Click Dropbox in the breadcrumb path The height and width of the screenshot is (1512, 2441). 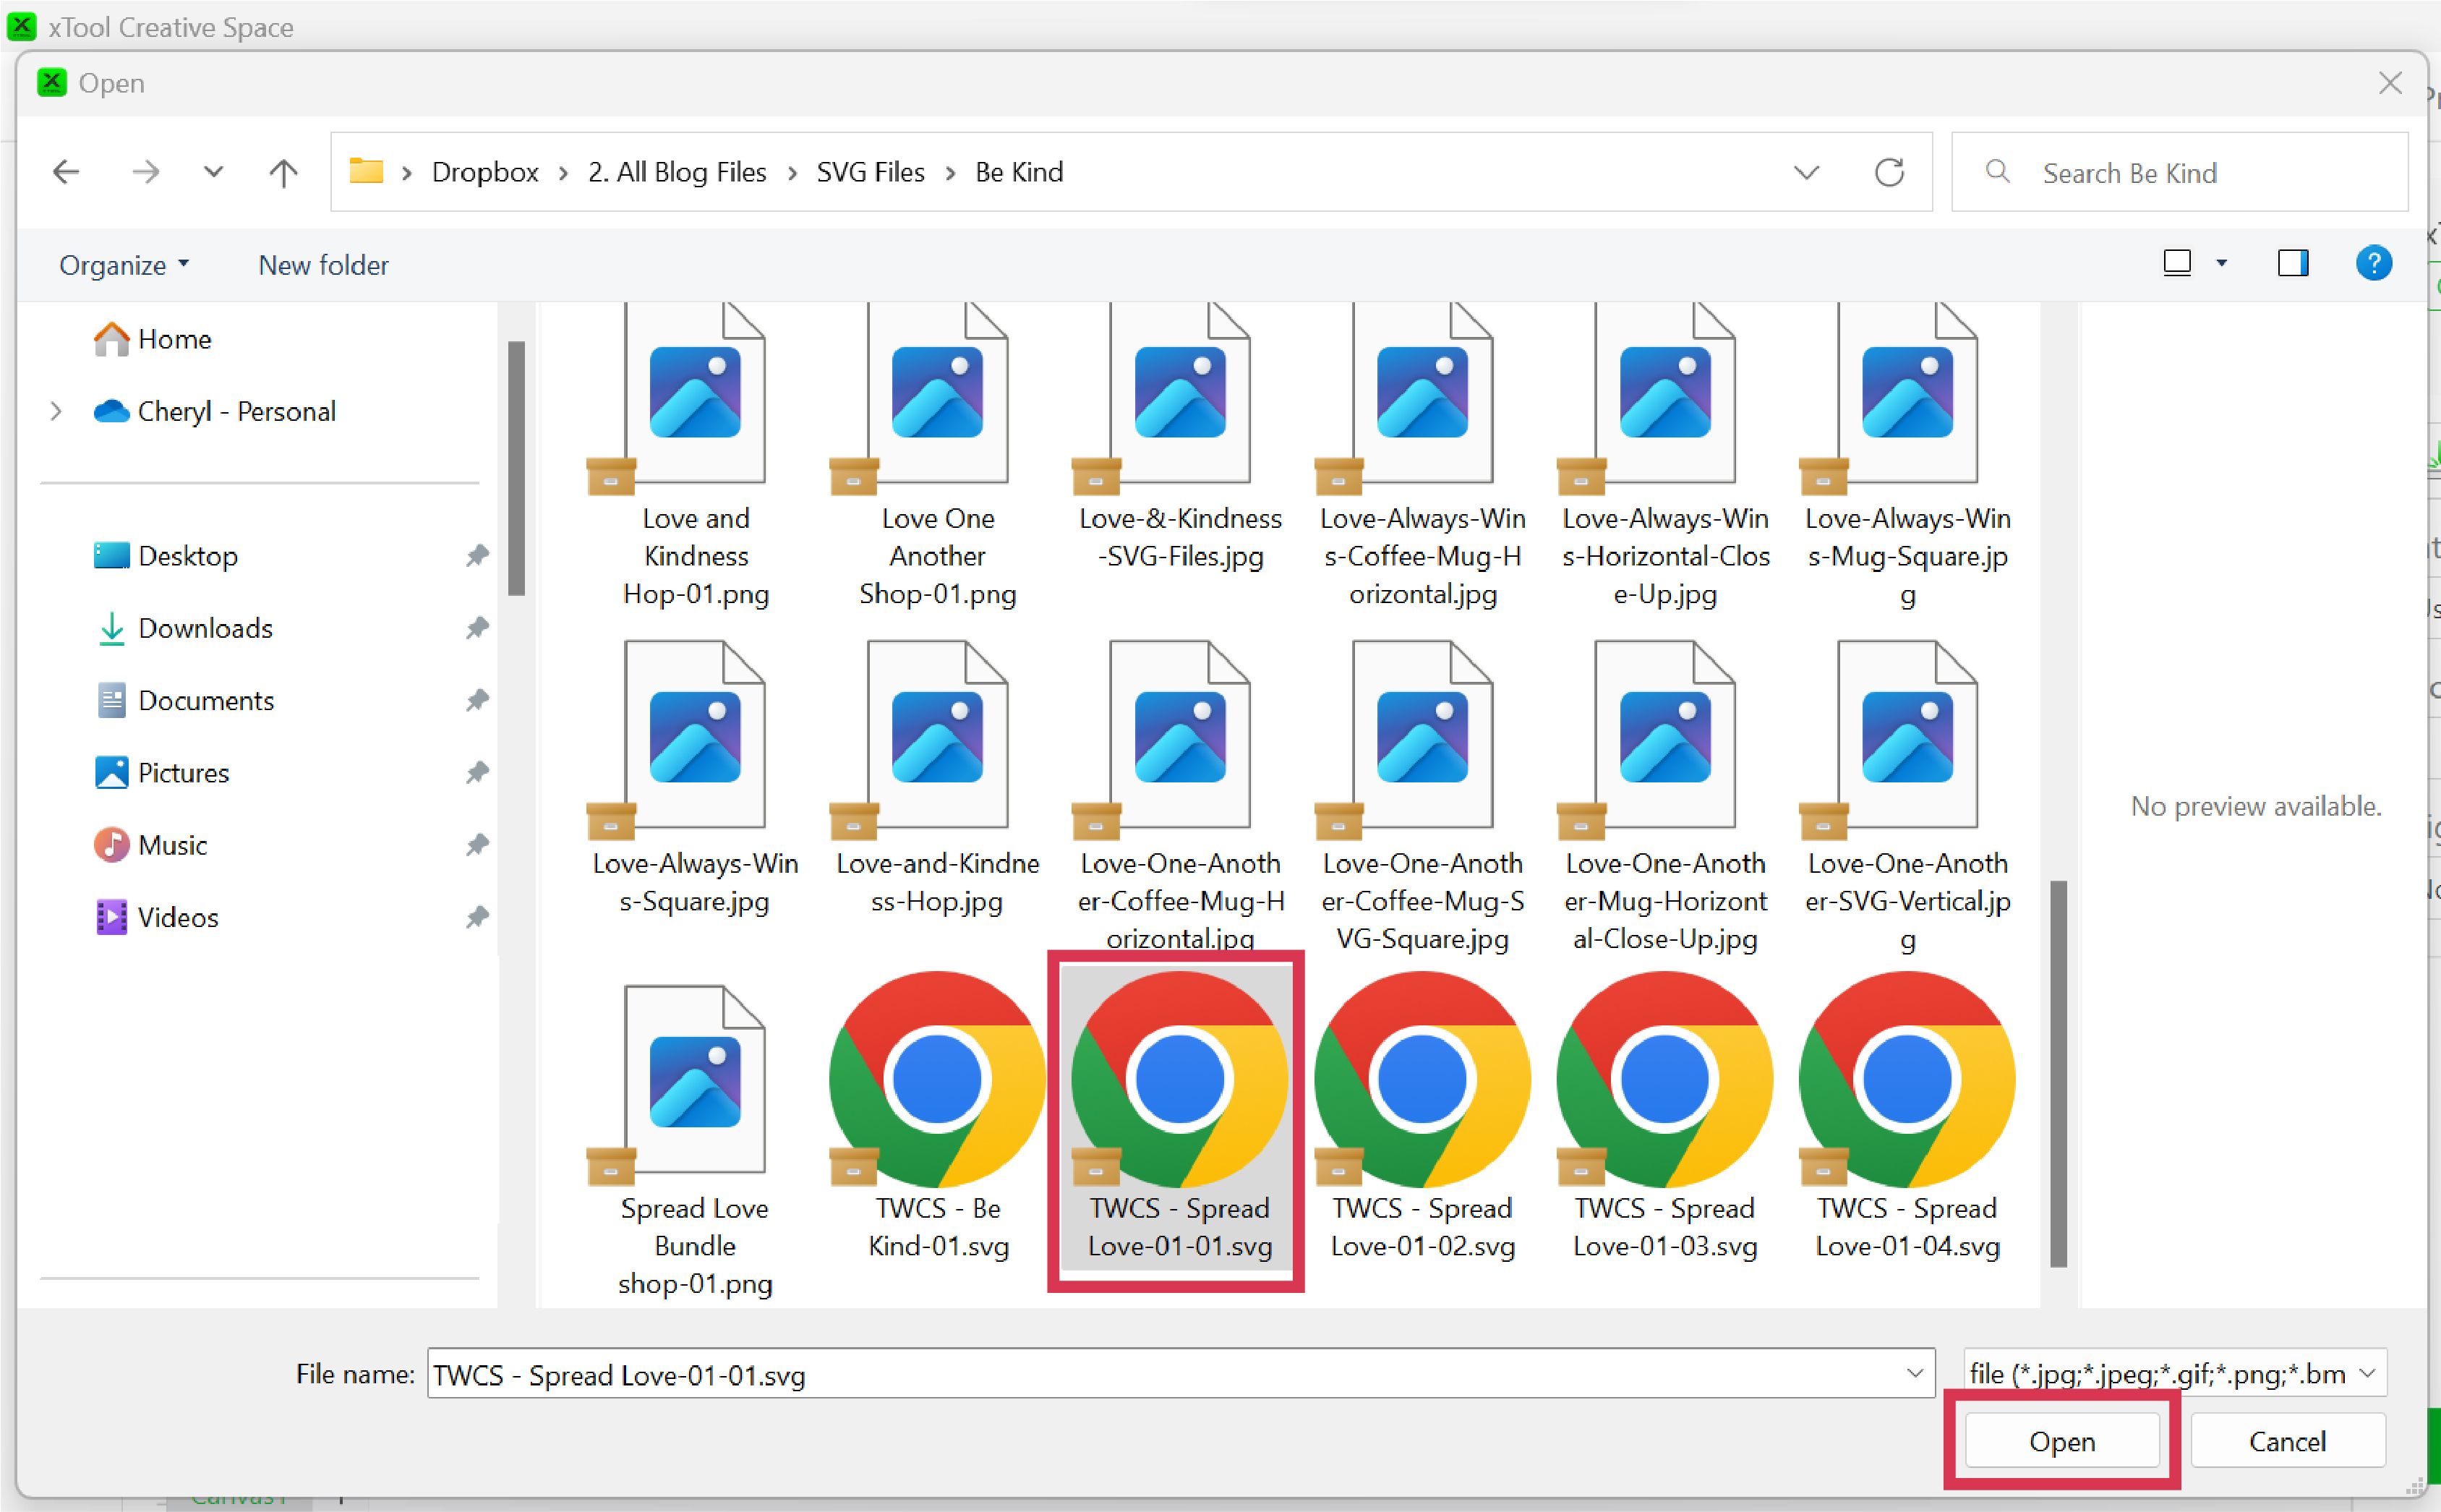click(x=485, y=172)
